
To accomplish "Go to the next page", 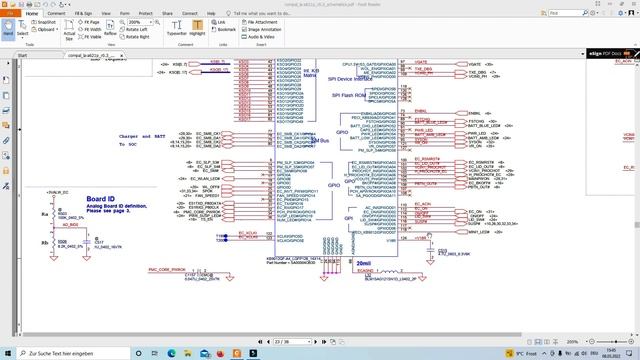I will pos(316,342).
